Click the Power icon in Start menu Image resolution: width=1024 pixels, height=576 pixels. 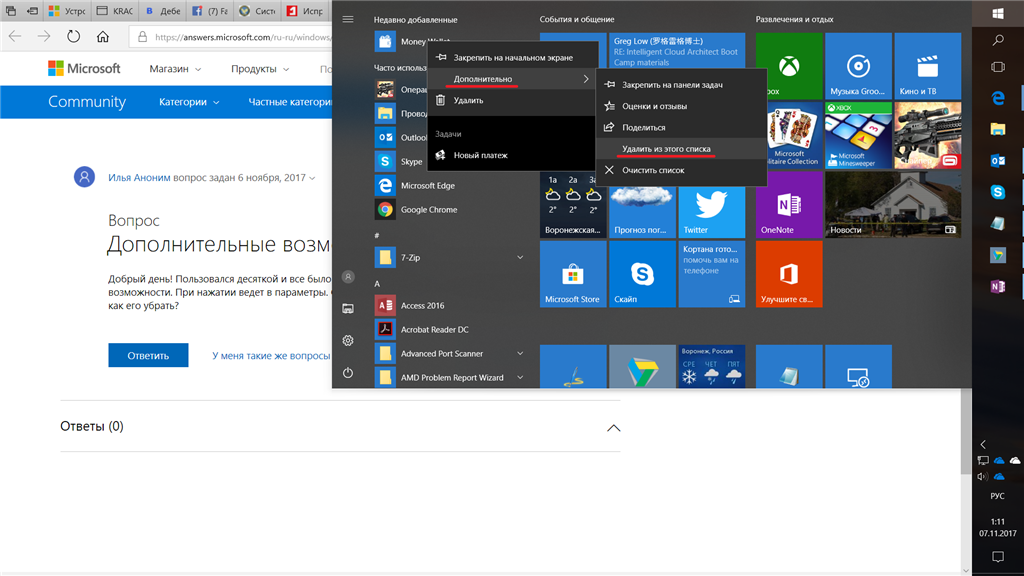coord(348,373)
